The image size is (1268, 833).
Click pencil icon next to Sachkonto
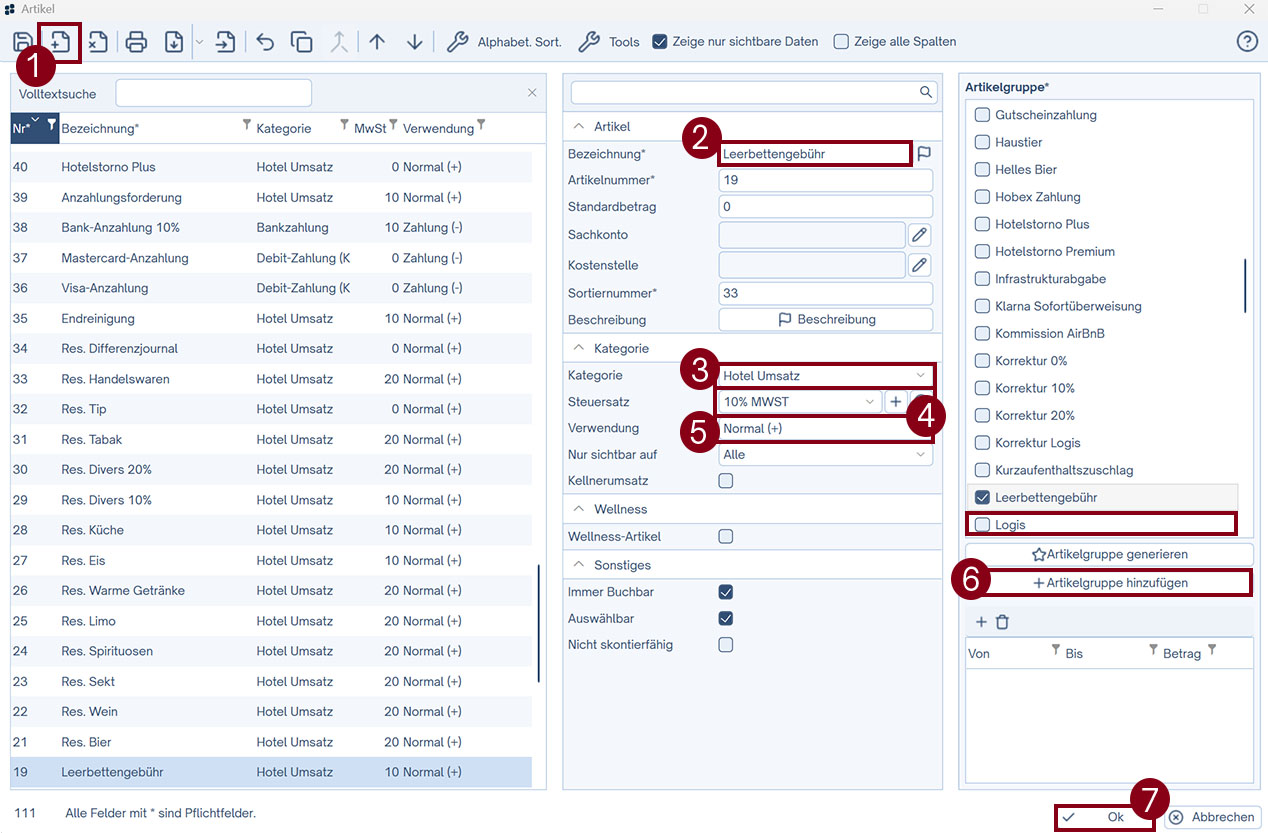click(x=919, y=235)
